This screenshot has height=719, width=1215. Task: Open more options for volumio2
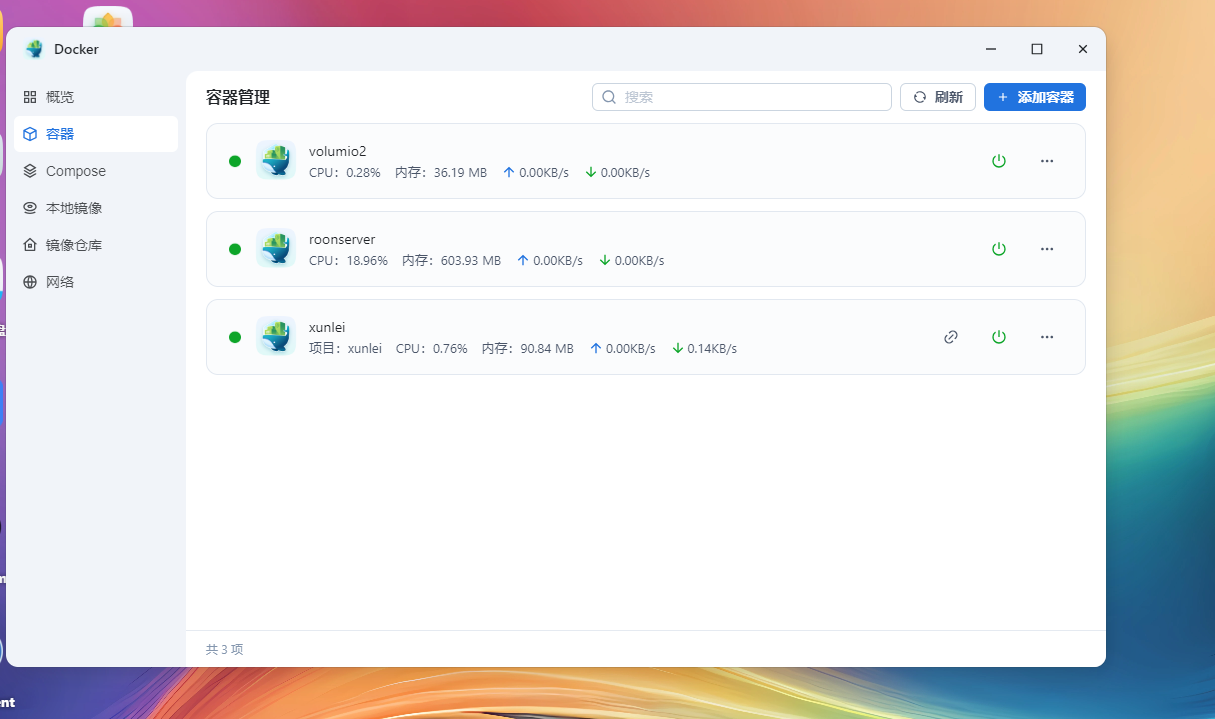1047,161
